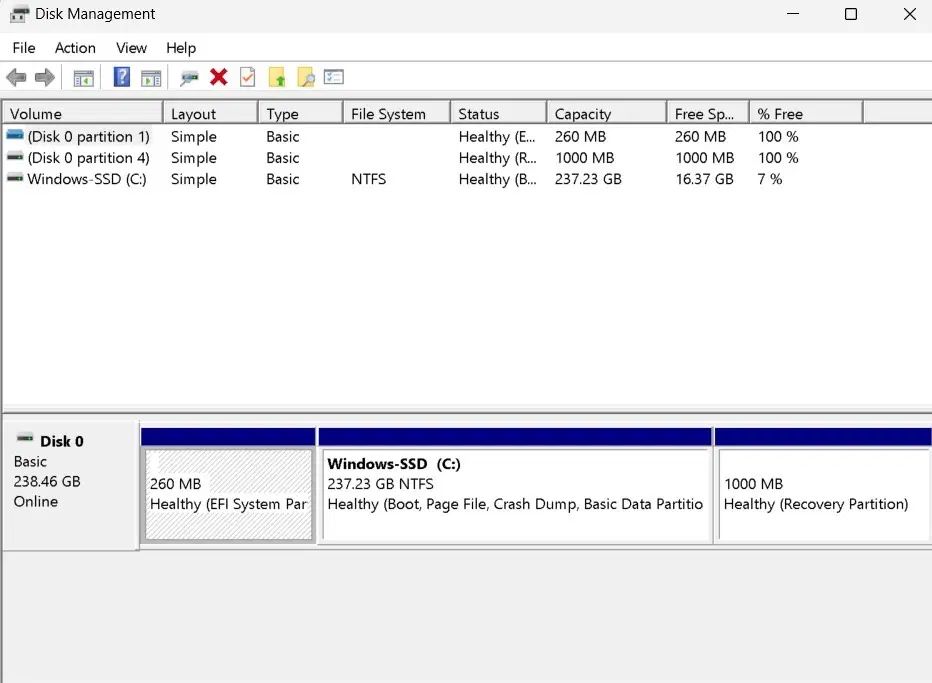This screenshot has height=683, width=932.
Task: Select the 260 MB EFI System Partition block
Action: (x=229, y=495)
